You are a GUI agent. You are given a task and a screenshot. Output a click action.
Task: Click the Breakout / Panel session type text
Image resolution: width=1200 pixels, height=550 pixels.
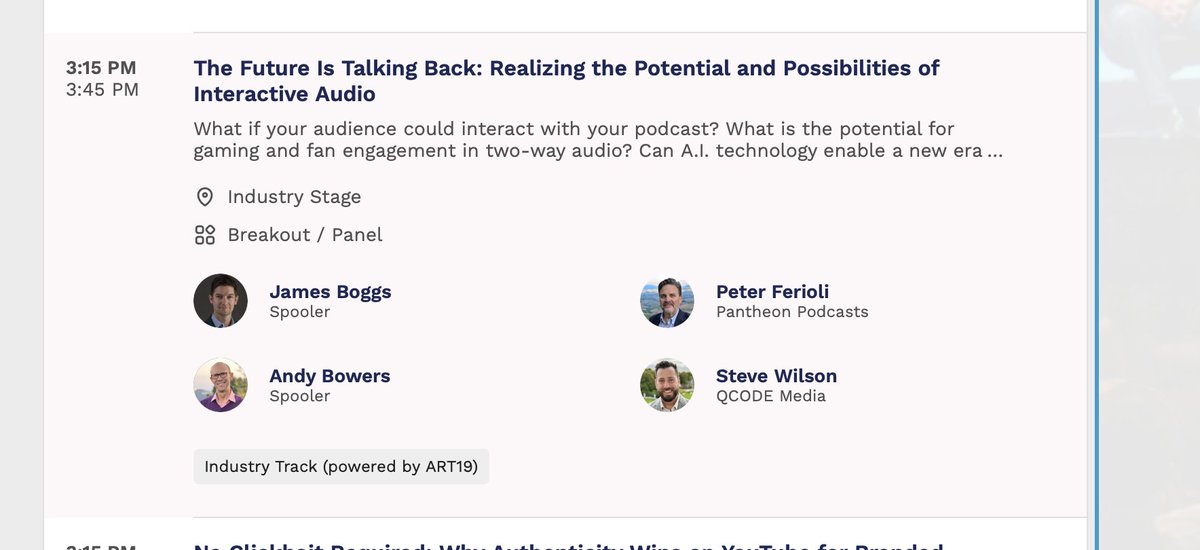(305, 235)
